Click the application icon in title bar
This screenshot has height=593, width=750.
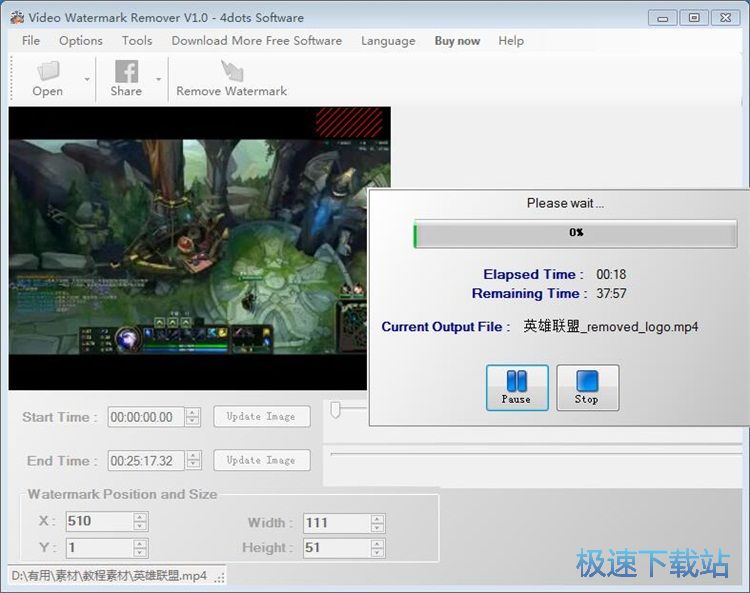tap(17, 18)
